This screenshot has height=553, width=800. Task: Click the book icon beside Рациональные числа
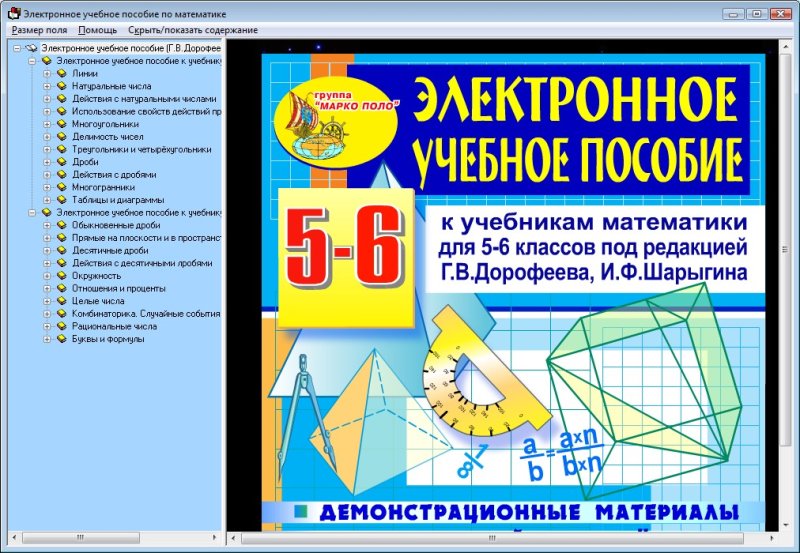coord(62,326)
